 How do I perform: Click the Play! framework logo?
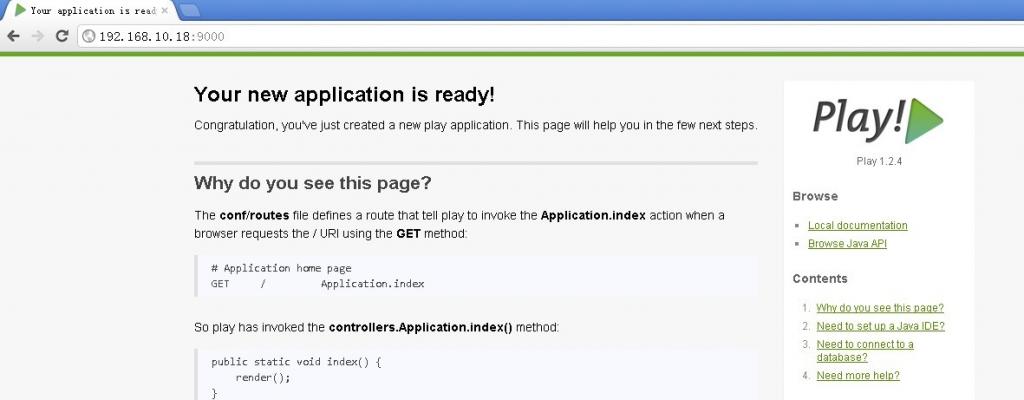878,120
